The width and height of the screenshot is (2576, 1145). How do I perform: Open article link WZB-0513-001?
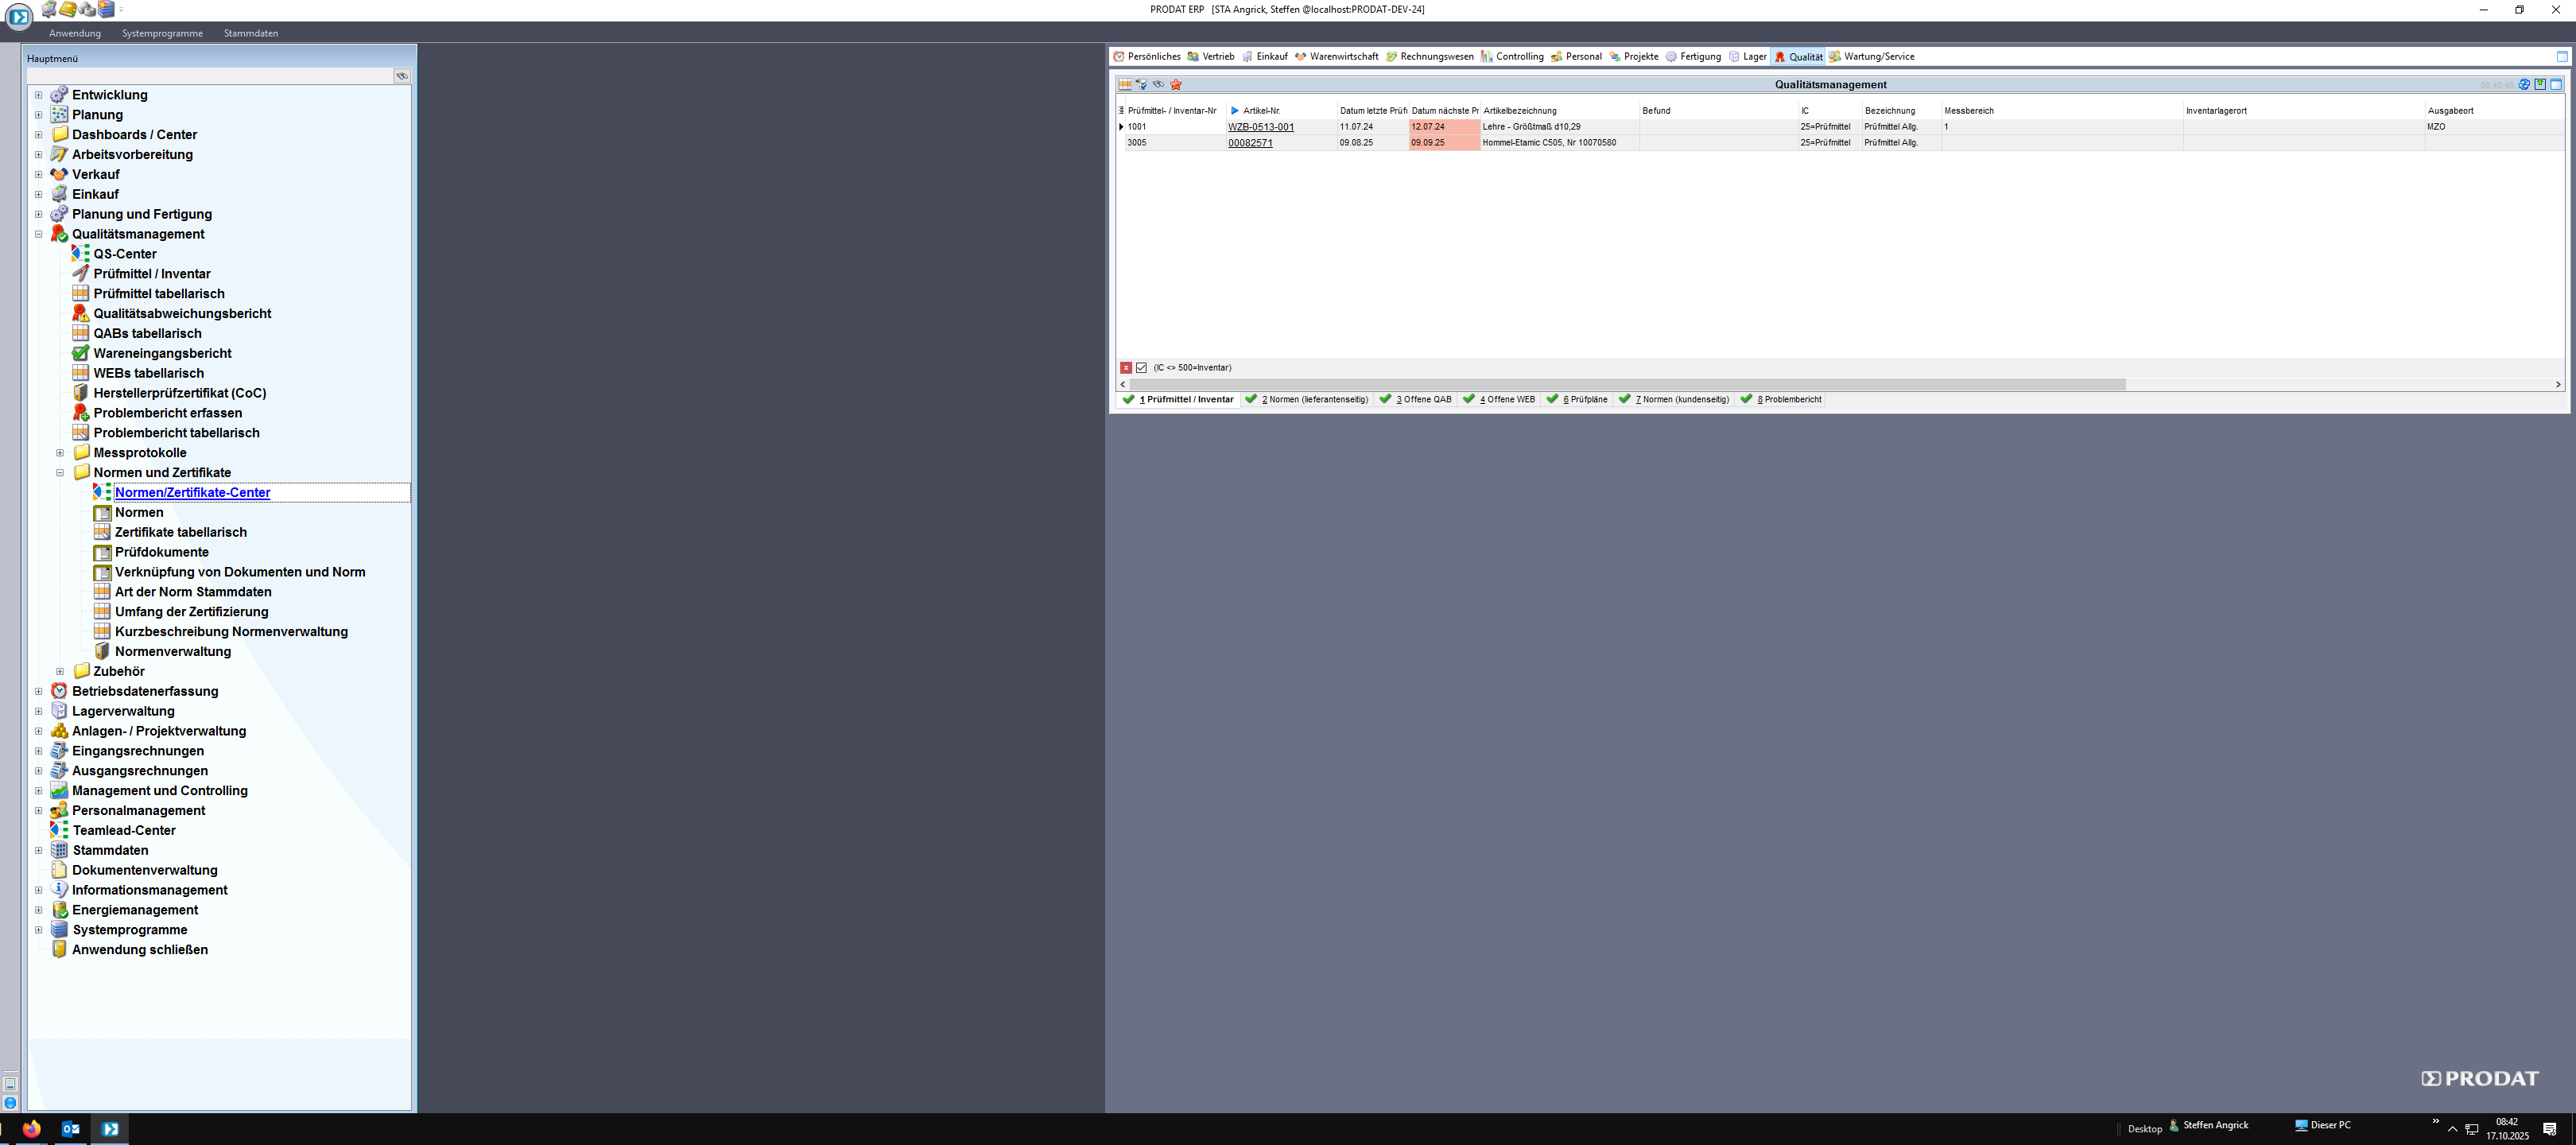coord(1261,127)
